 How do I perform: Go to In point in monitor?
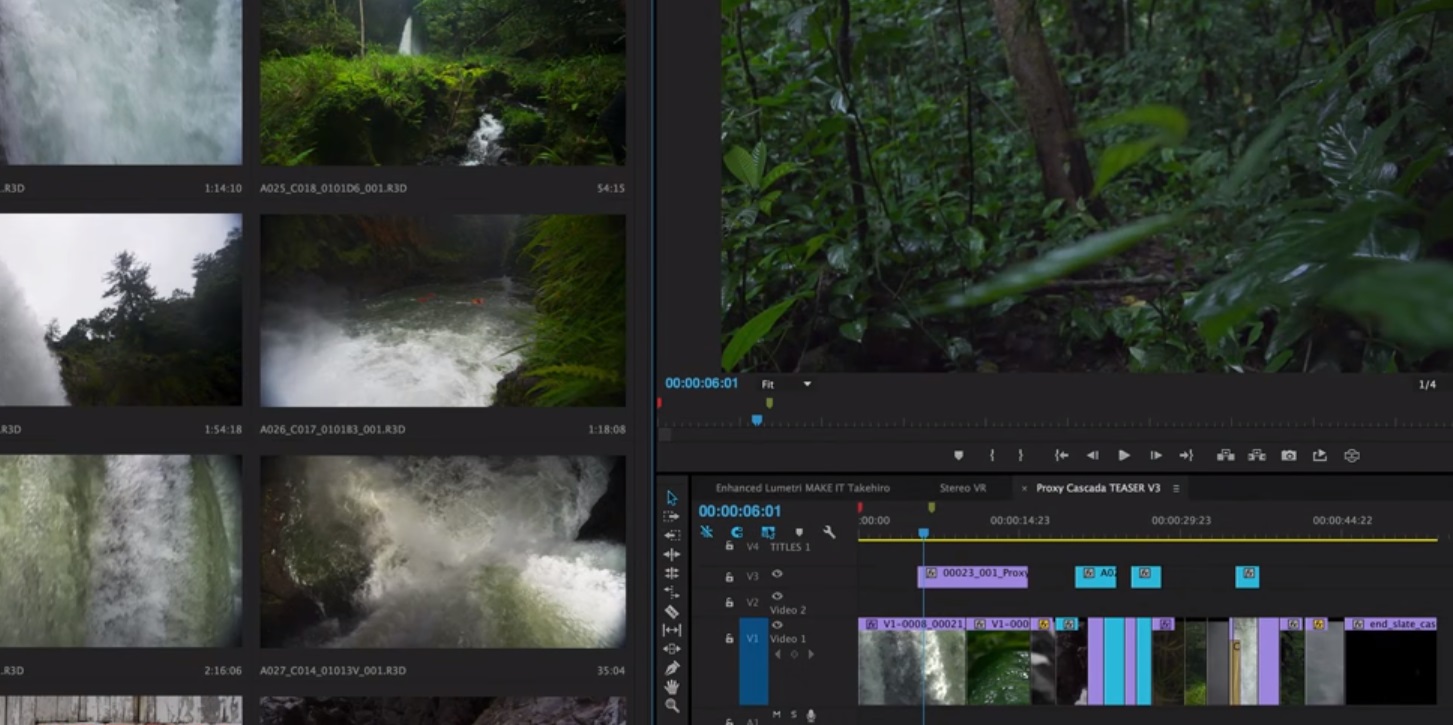pos(1062,455)
